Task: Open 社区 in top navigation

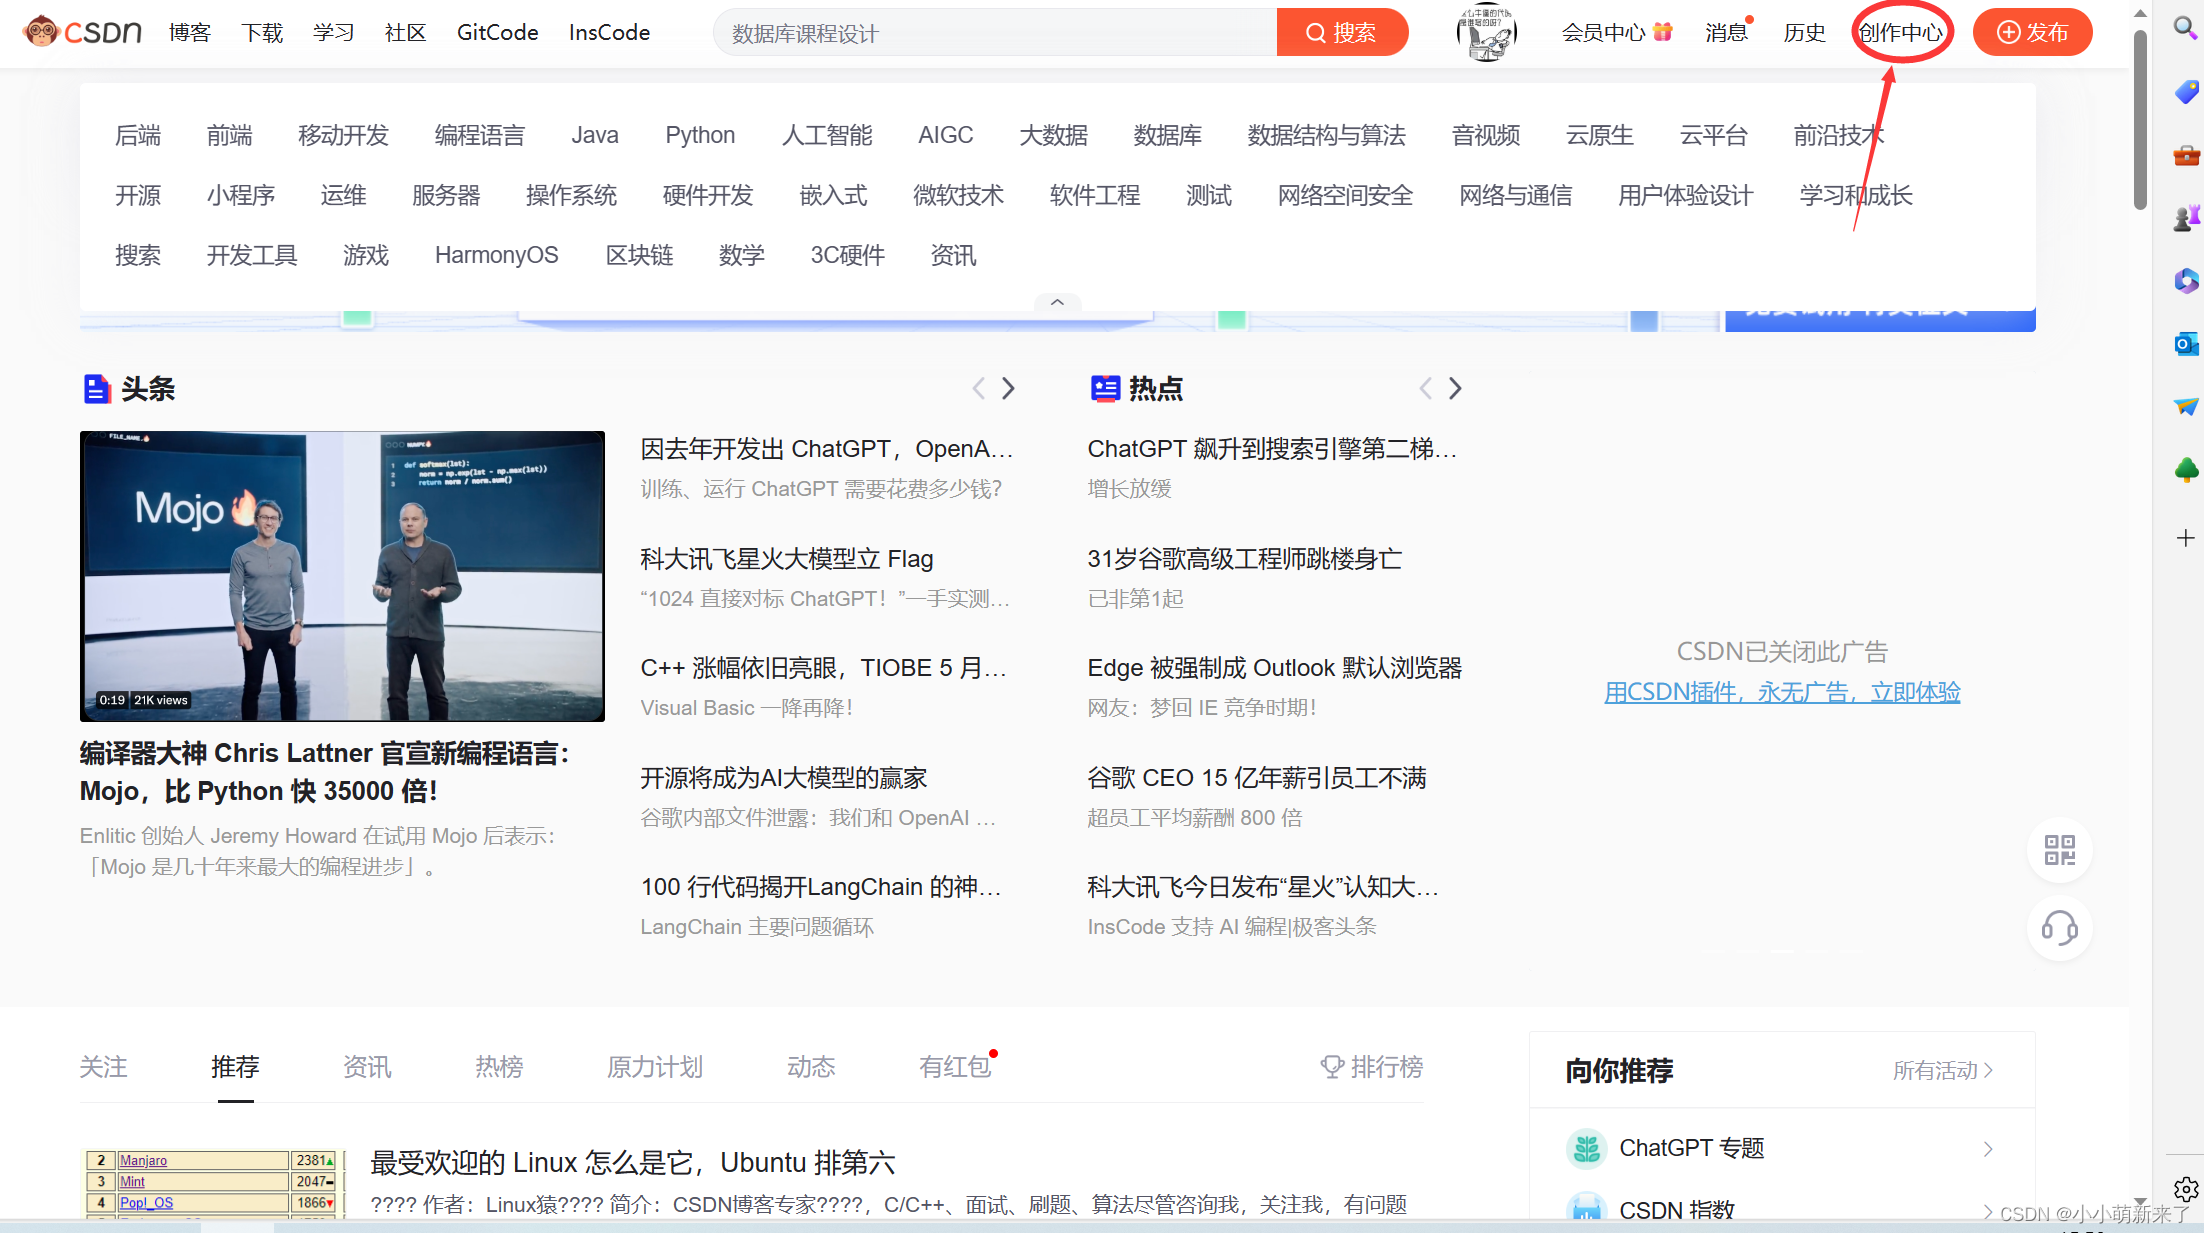Action: coord(406,32)
